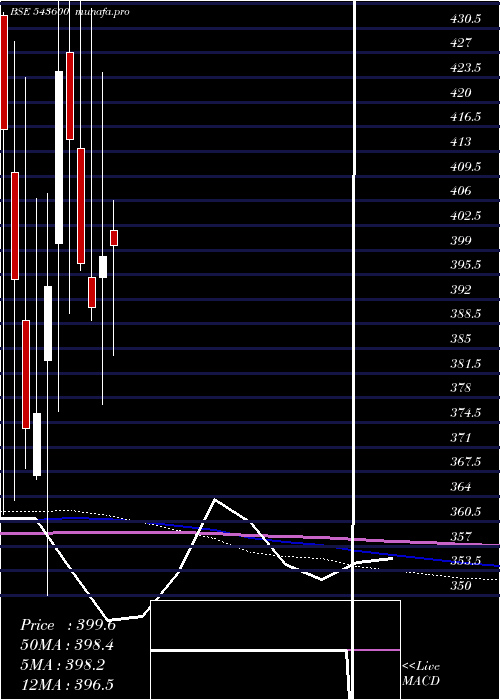Click the 350 price axis label
Image resolution: width=500 pixels, height=700 pixels.
click(460, 585)
